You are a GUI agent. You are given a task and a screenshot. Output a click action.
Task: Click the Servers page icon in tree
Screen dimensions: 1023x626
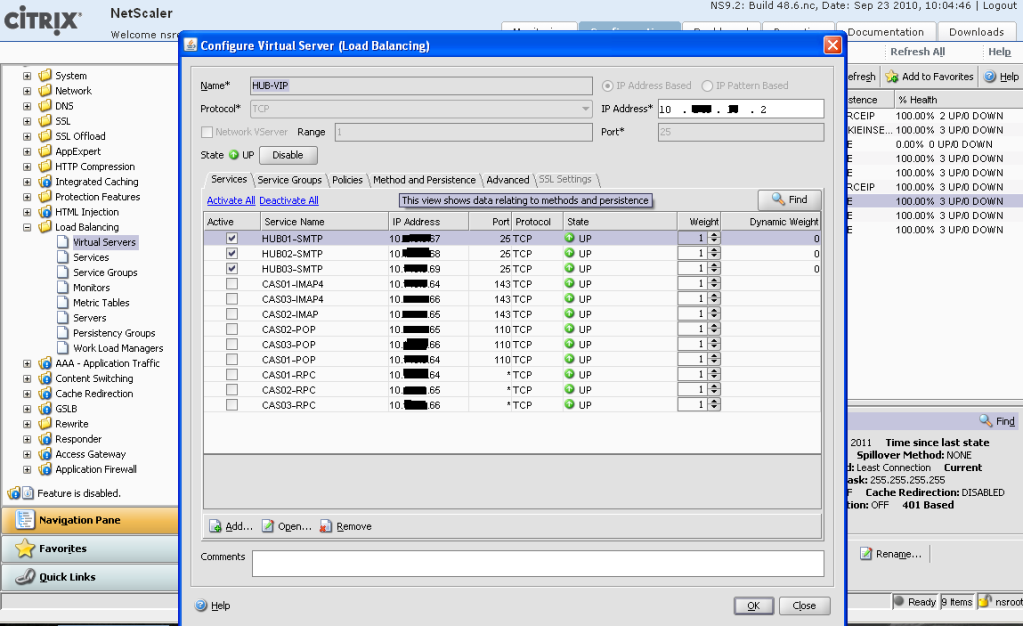(x=63, y=318)
